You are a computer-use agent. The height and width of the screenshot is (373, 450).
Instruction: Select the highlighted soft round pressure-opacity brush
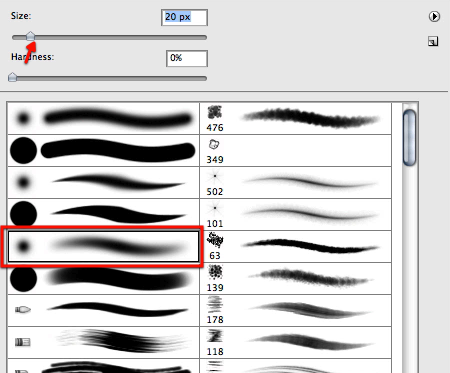point(103,247)
